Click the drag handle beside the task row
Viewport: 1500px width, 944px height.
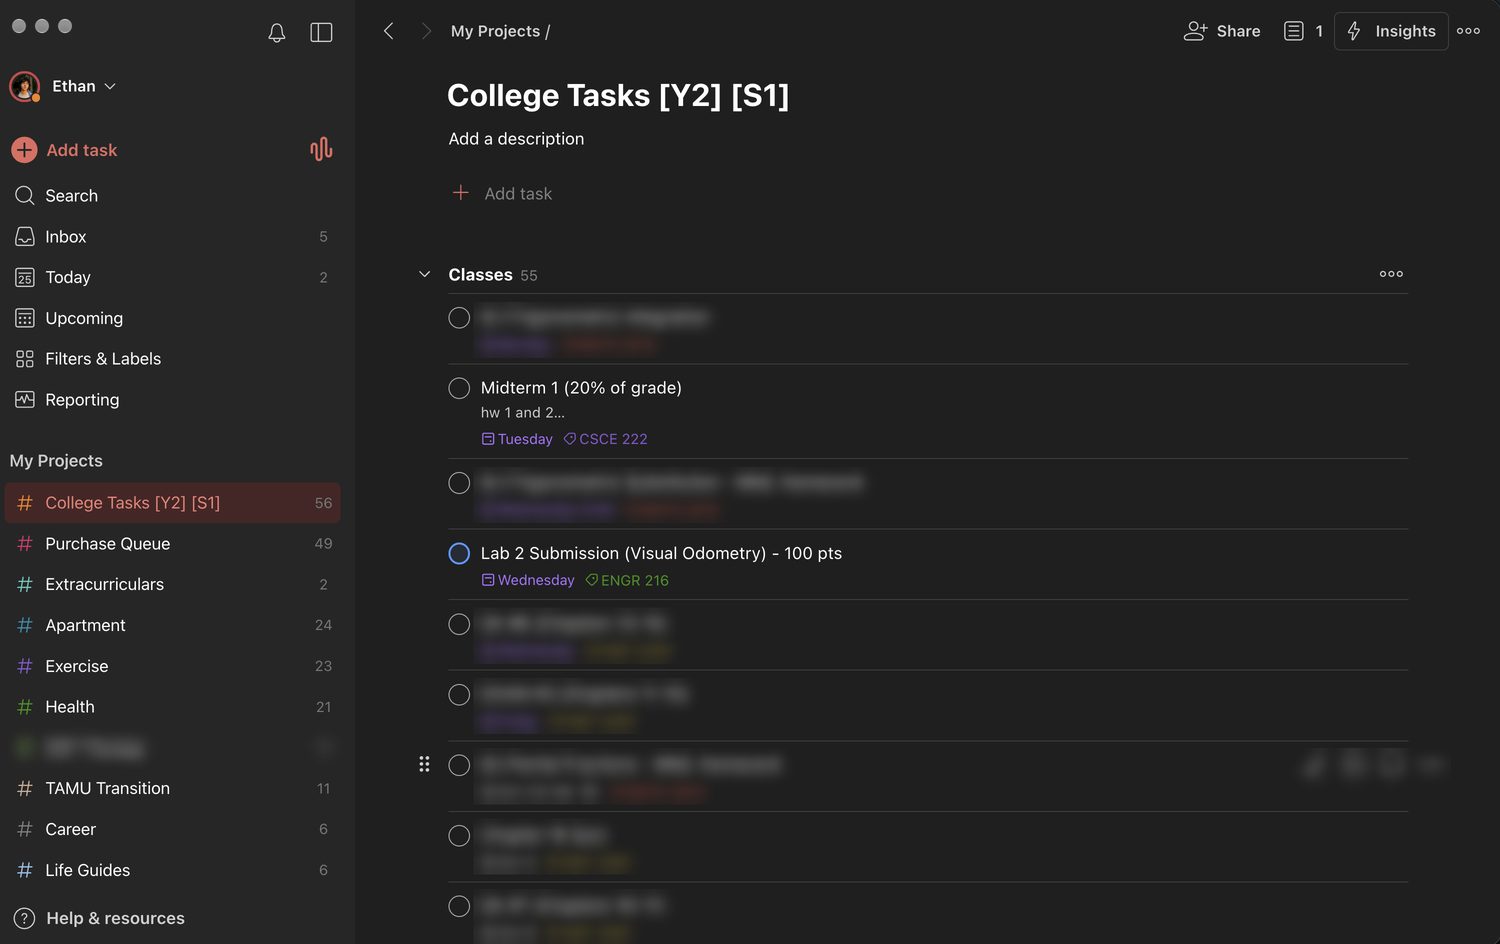[x=424, y=764]
